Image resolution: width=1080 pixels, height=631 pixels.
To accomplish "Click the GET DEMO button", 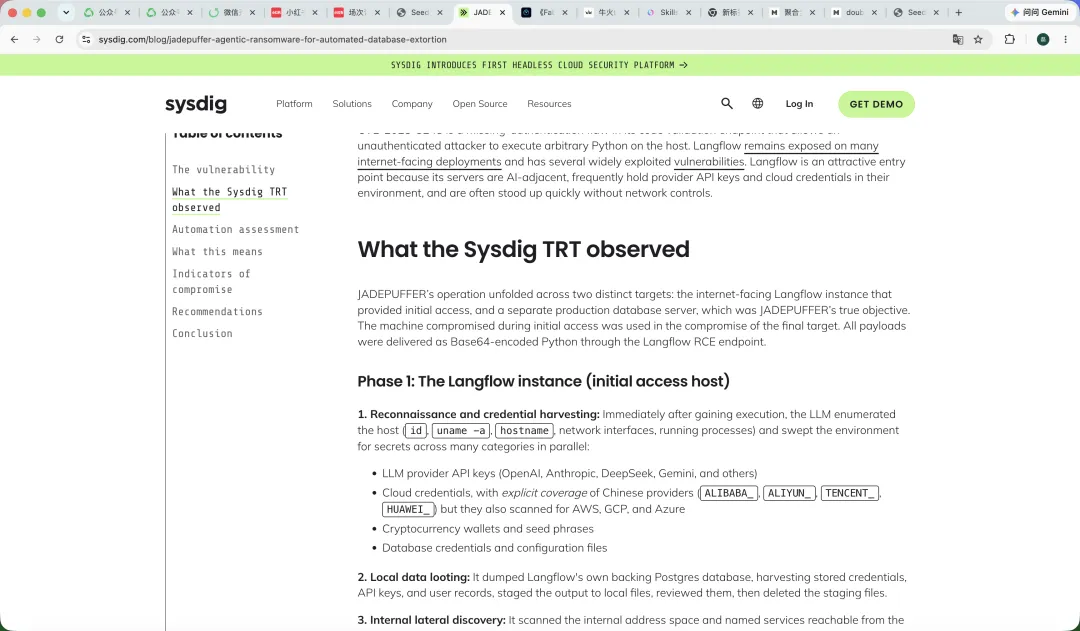I will (876, 104).
